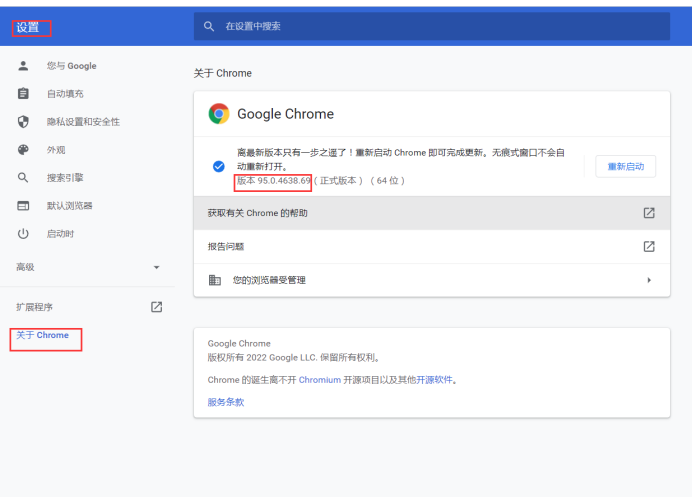Expand 您的浏览器受管理 row arrow
The image size is (692, 498).
(x=648, y=280)
